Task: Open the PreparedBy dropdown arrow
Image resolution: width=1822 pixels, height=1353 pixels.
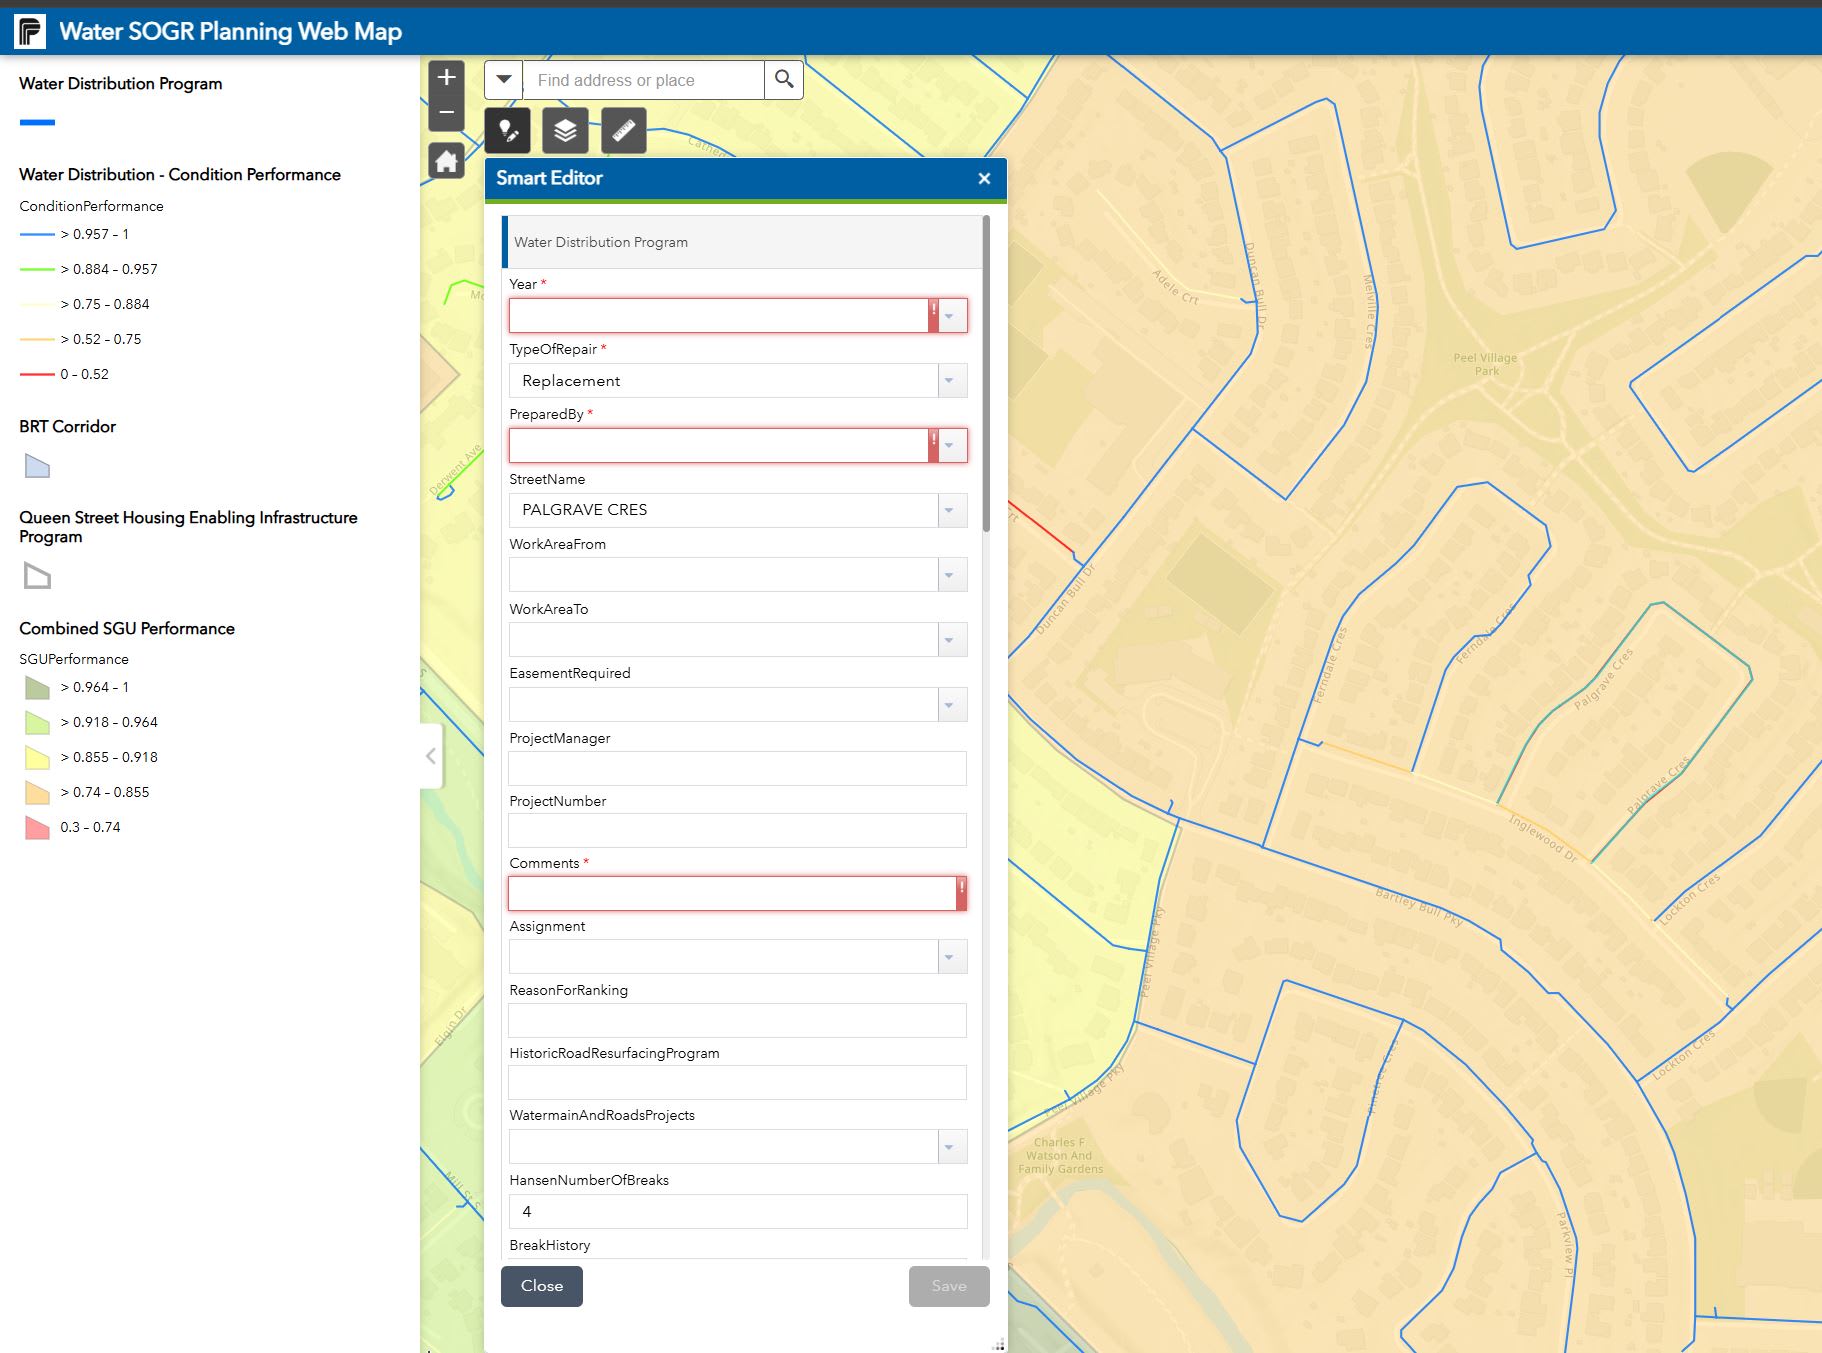Action: click(x=953, y=445)
